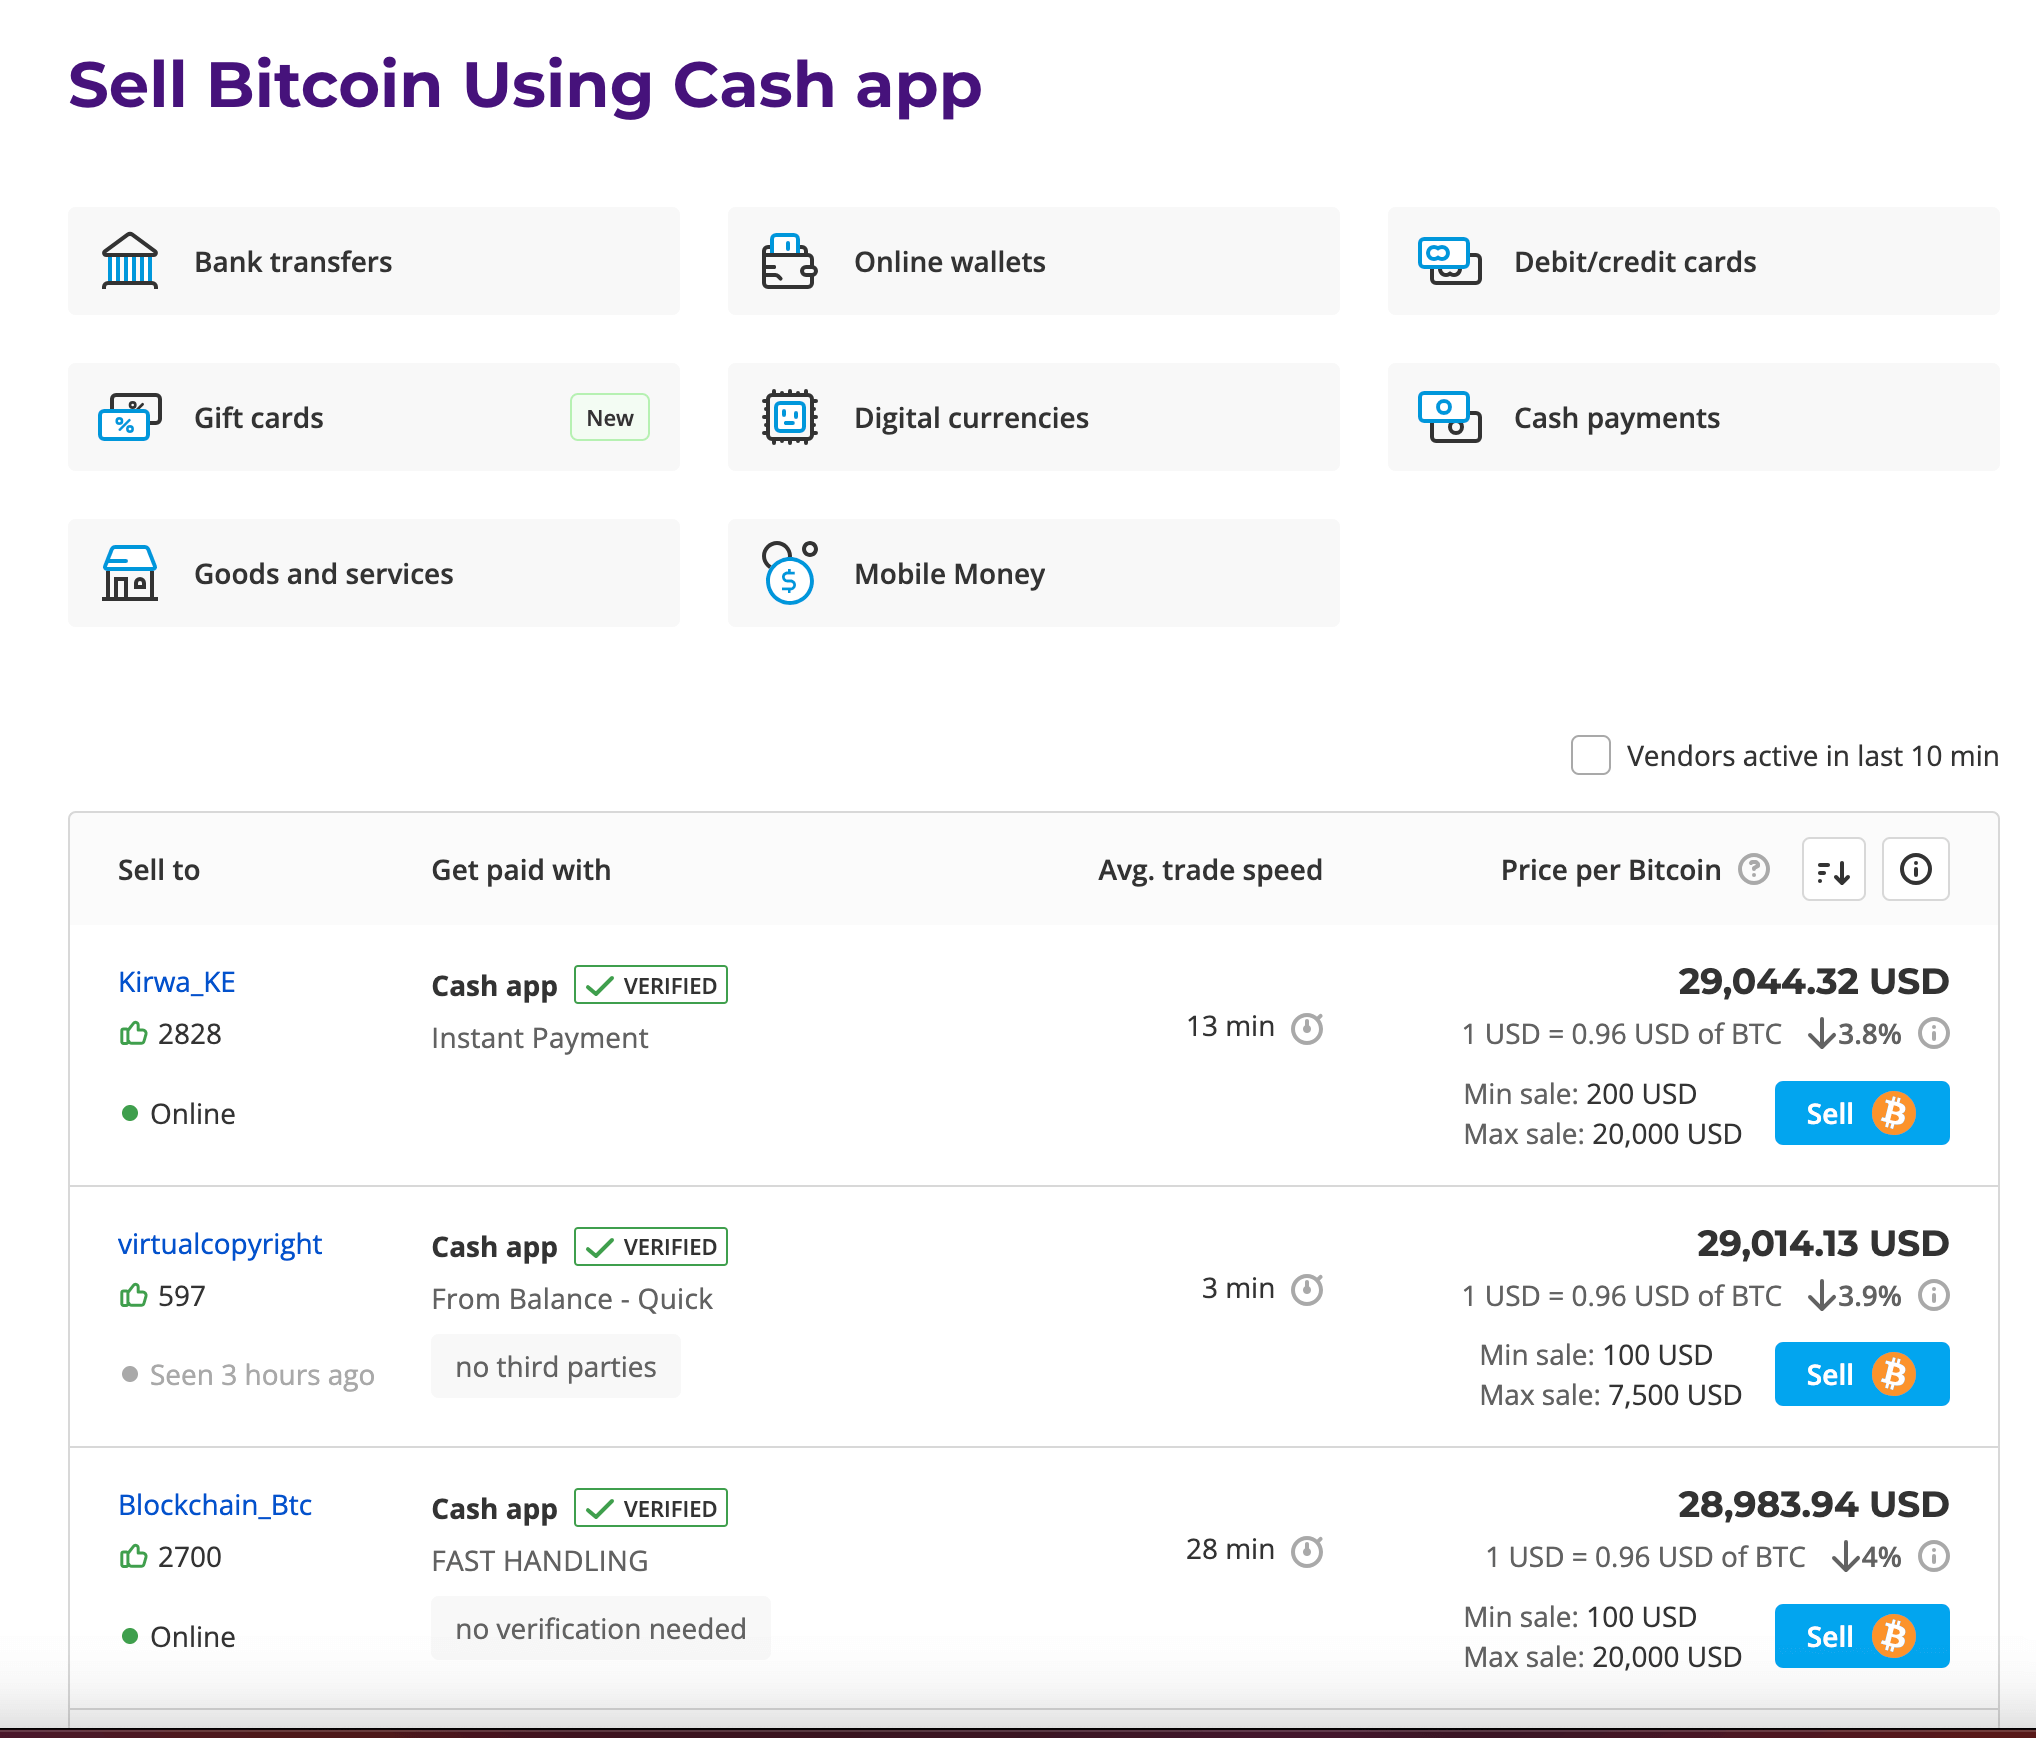Open the virtualcopyright vendor profile

(220, 1244)
